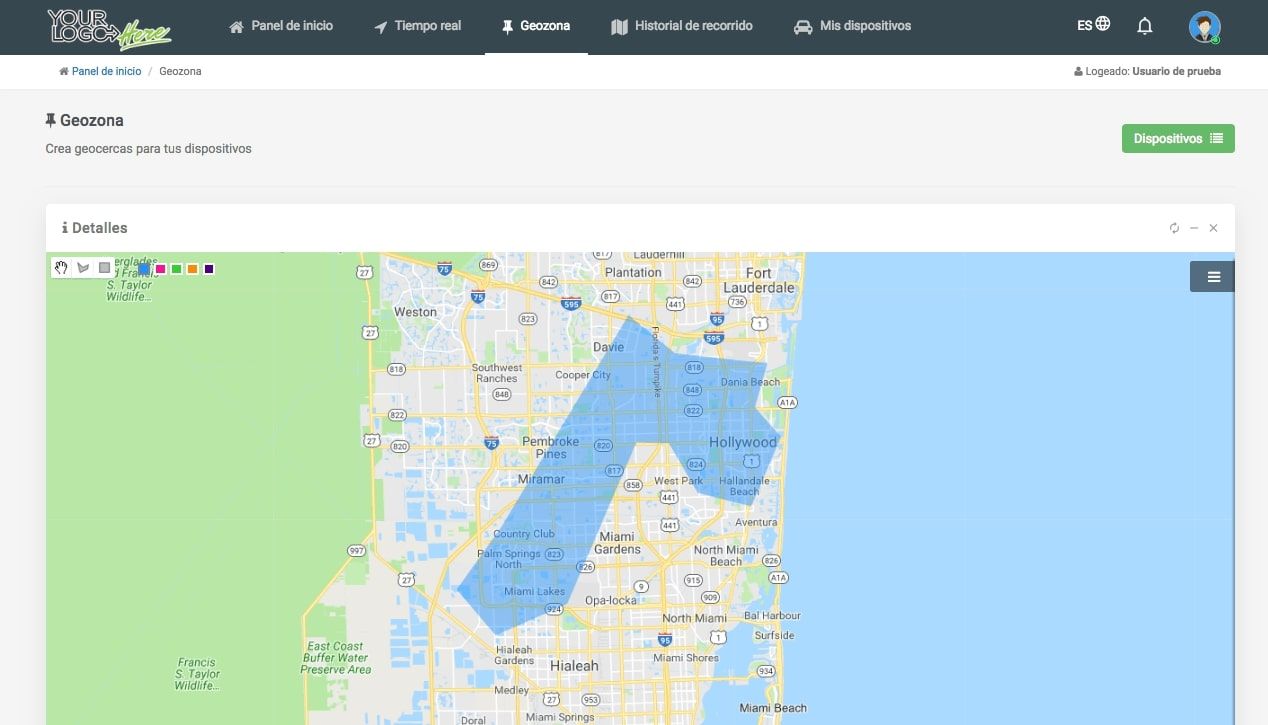Go to Panel de inicio tab
The width and height of the screenshot is (1268, 725).
click(x=281, y=26)
